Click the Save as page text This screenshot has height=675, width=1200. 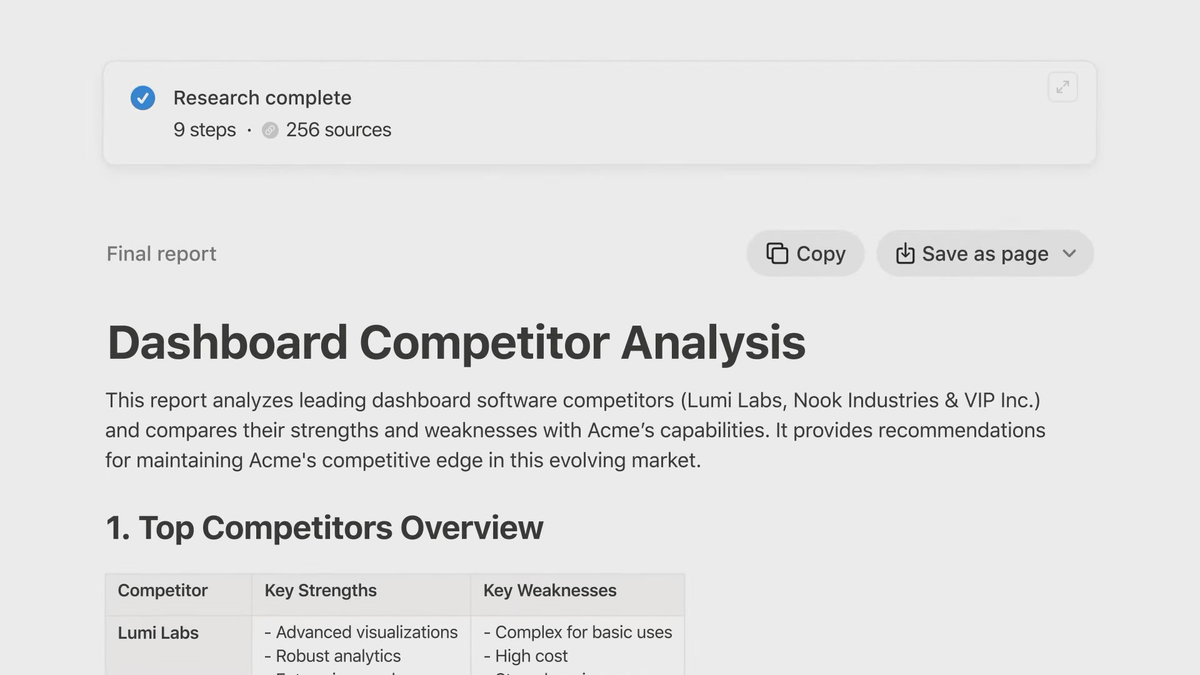point(985,254)
